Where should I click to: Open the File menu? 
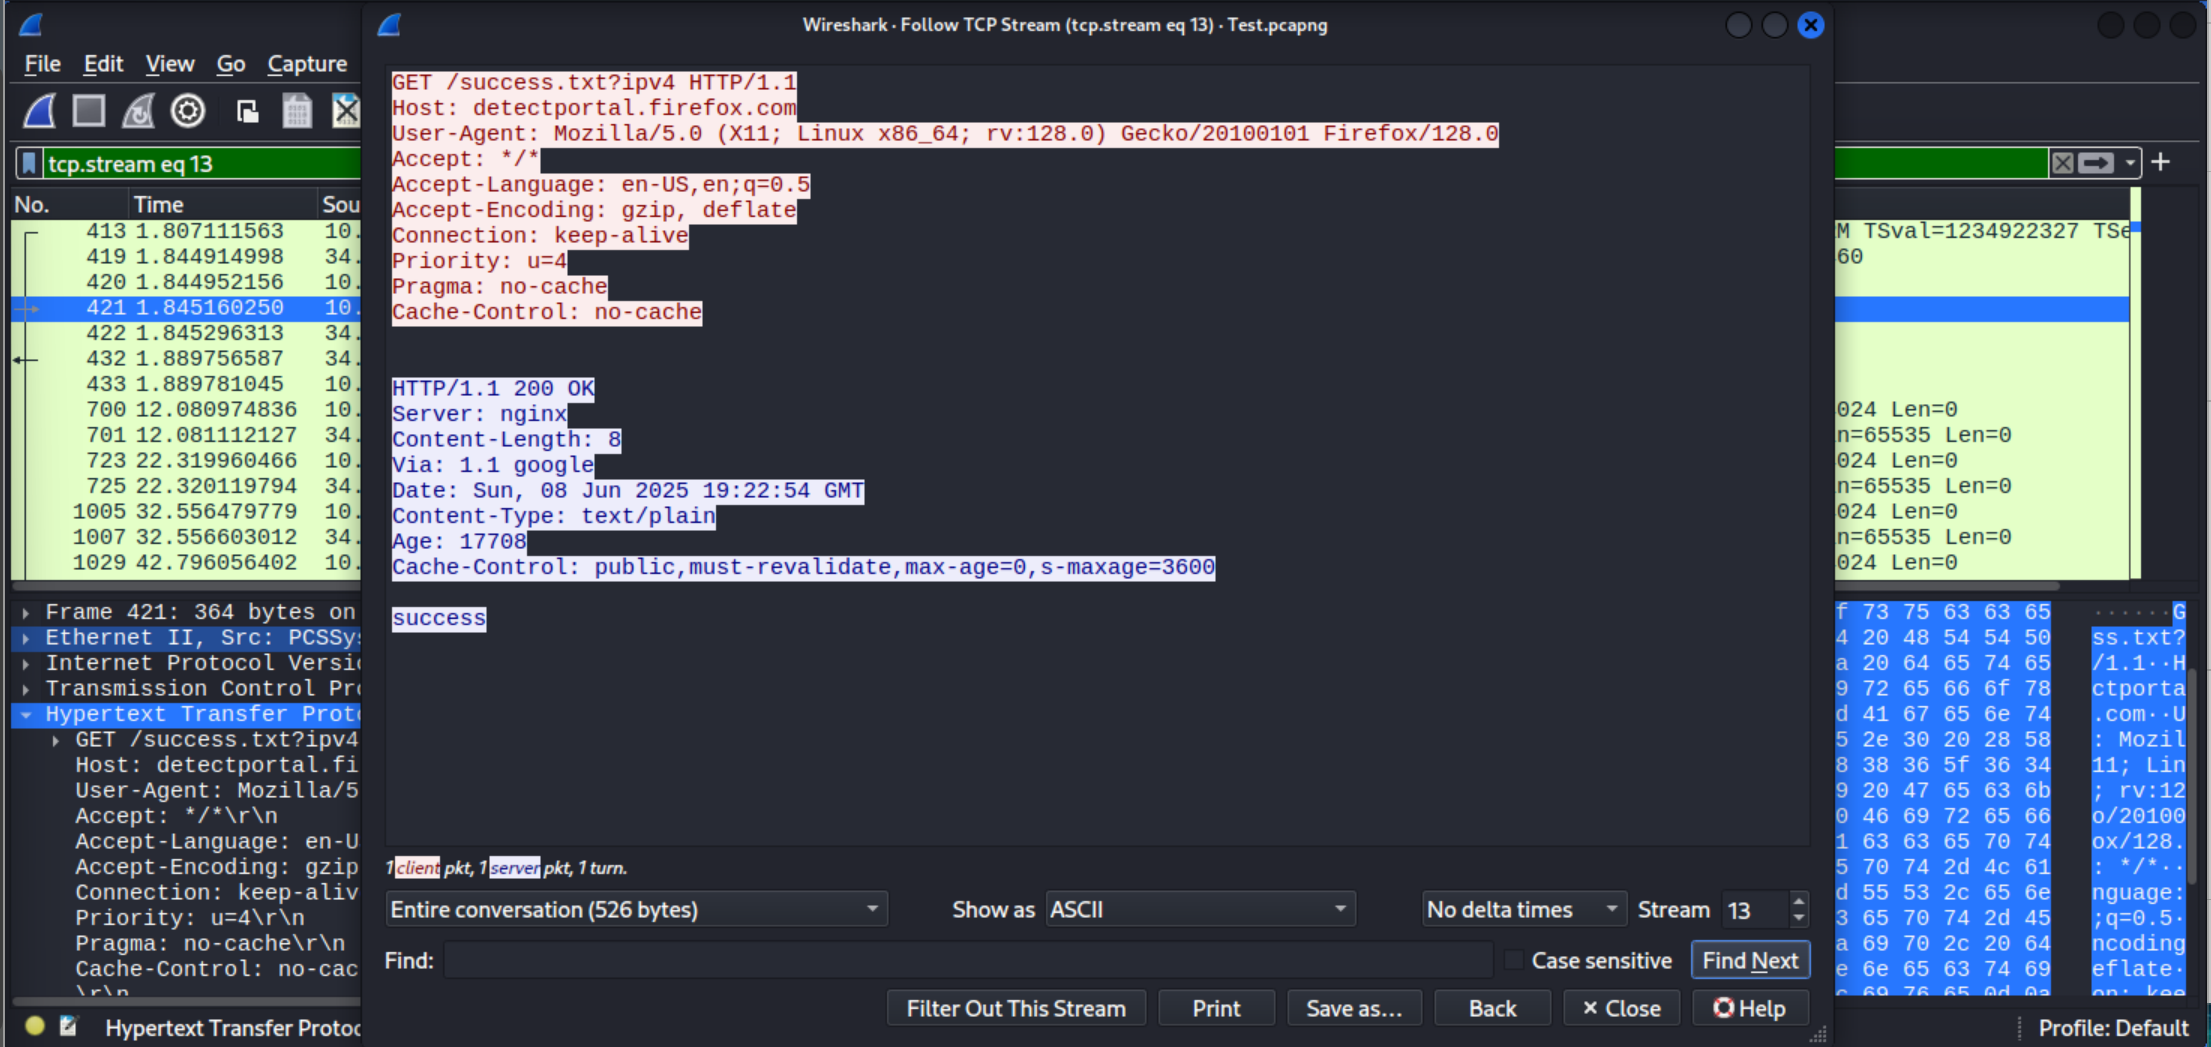coord(43,64)
